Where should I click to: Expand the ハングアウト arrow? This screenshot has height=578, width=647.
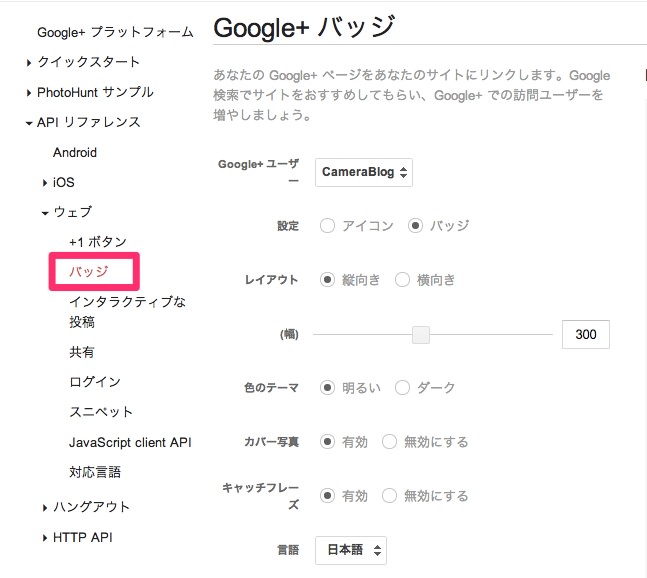click(x=45, y=507)
